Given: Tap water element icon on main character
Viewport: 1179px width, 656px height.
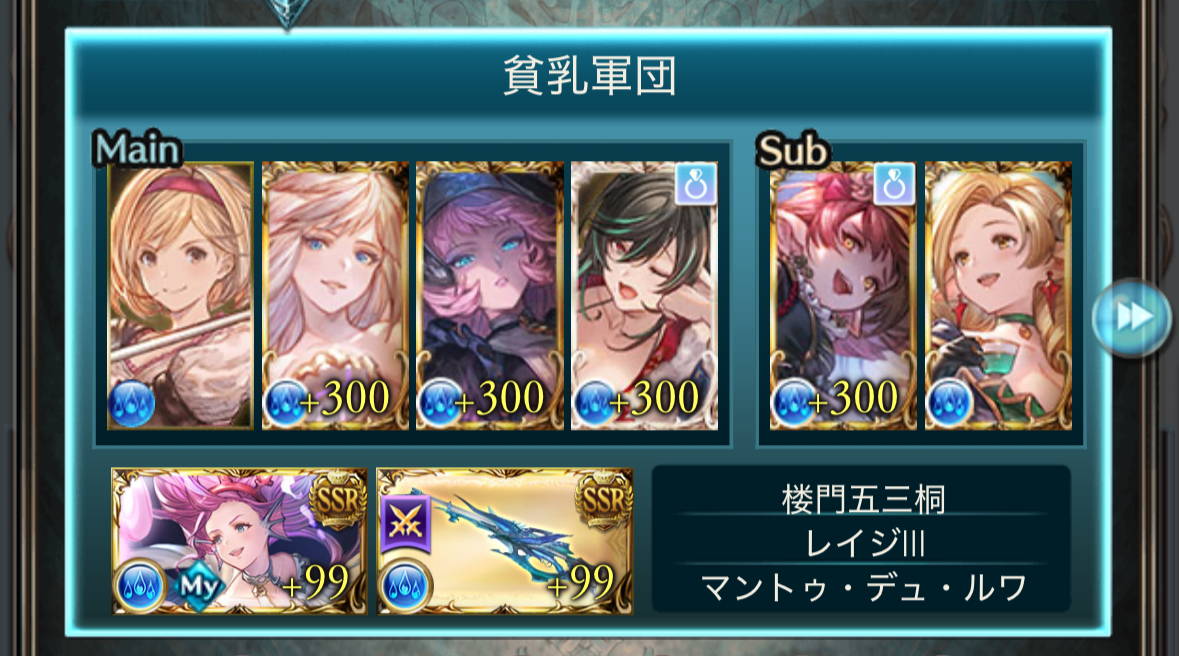Looking at the screenshot, I should pos(132,404).
